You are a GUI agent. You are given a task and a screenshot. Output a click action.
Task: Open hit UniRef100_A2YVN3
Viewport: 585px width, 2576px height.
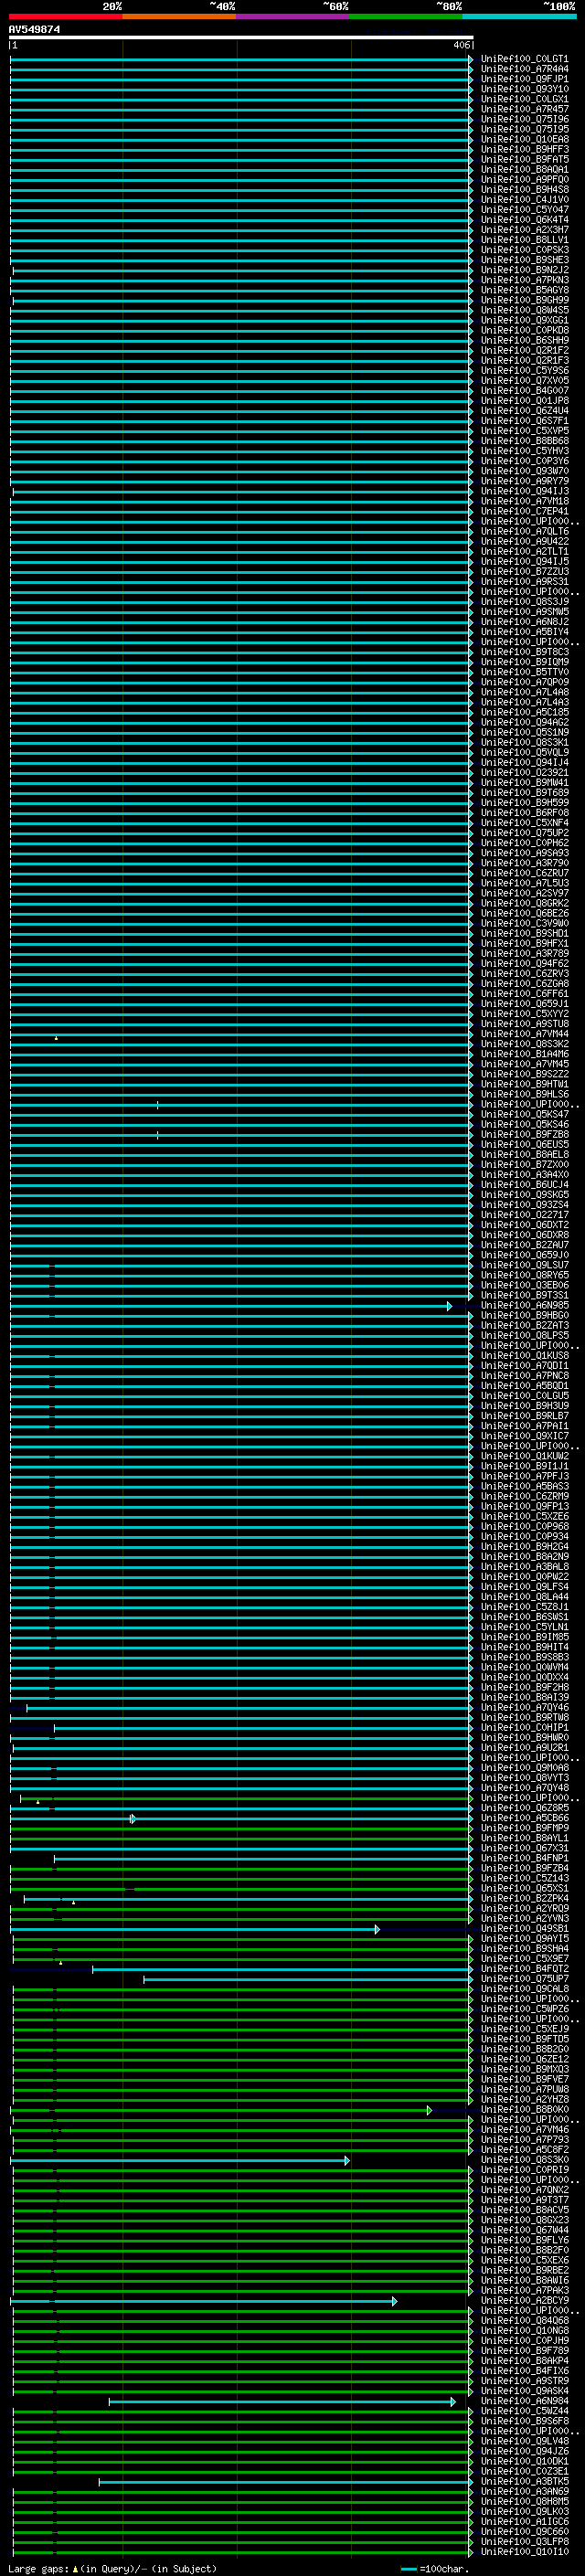point(524,1919)
